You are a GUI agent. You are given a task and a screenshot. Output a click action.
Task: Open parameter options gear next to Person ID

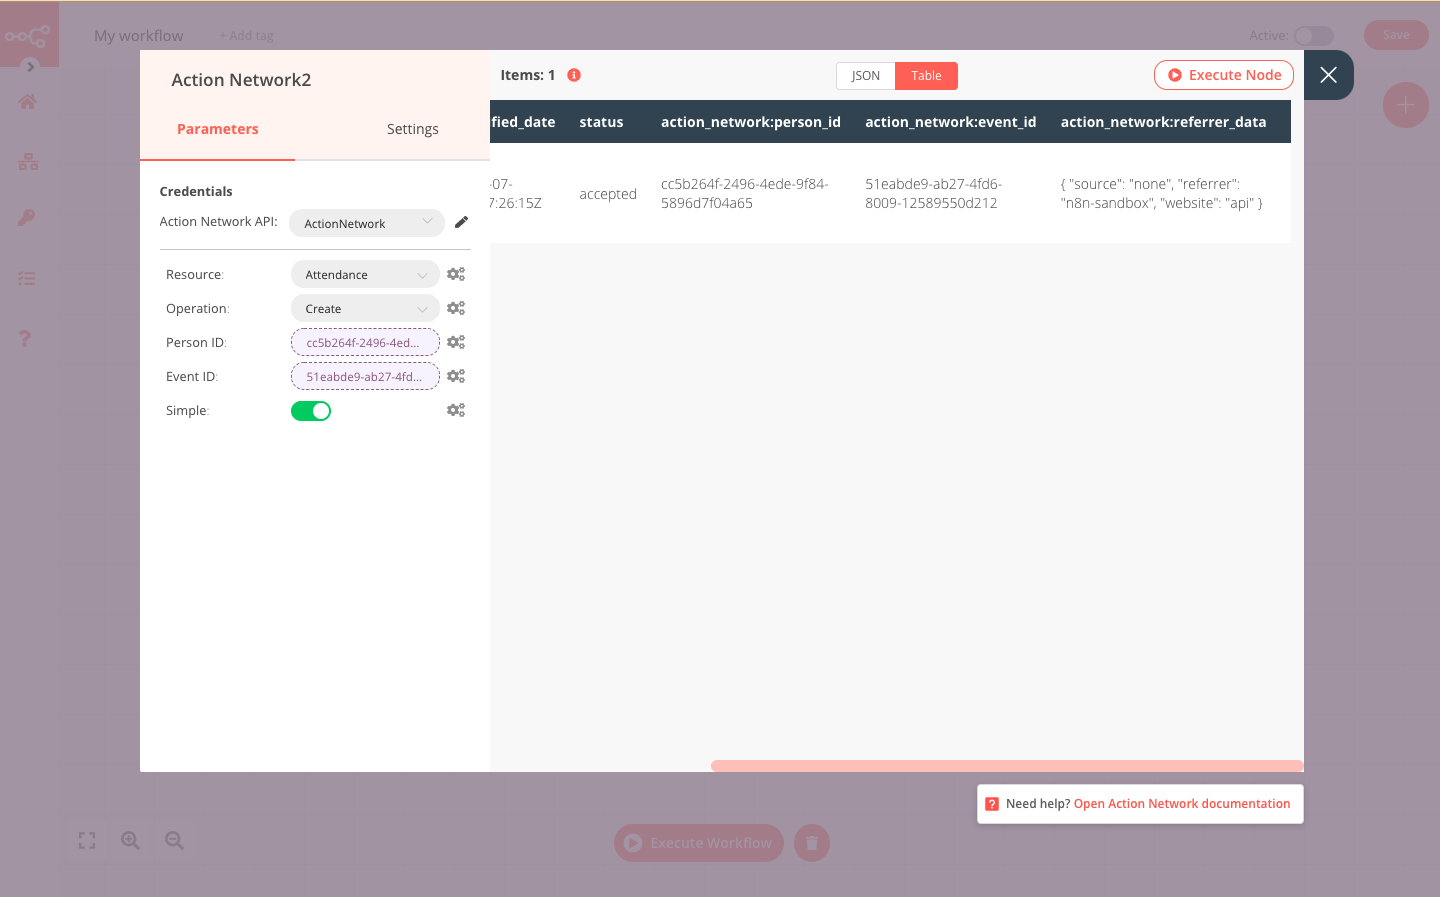pos(456,341)
